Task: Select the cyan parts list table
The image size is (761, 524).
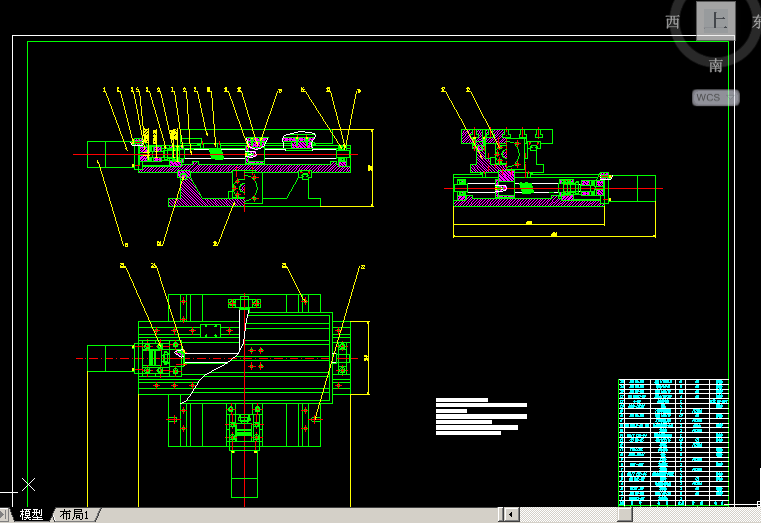Action: click(x=674, y=442)
